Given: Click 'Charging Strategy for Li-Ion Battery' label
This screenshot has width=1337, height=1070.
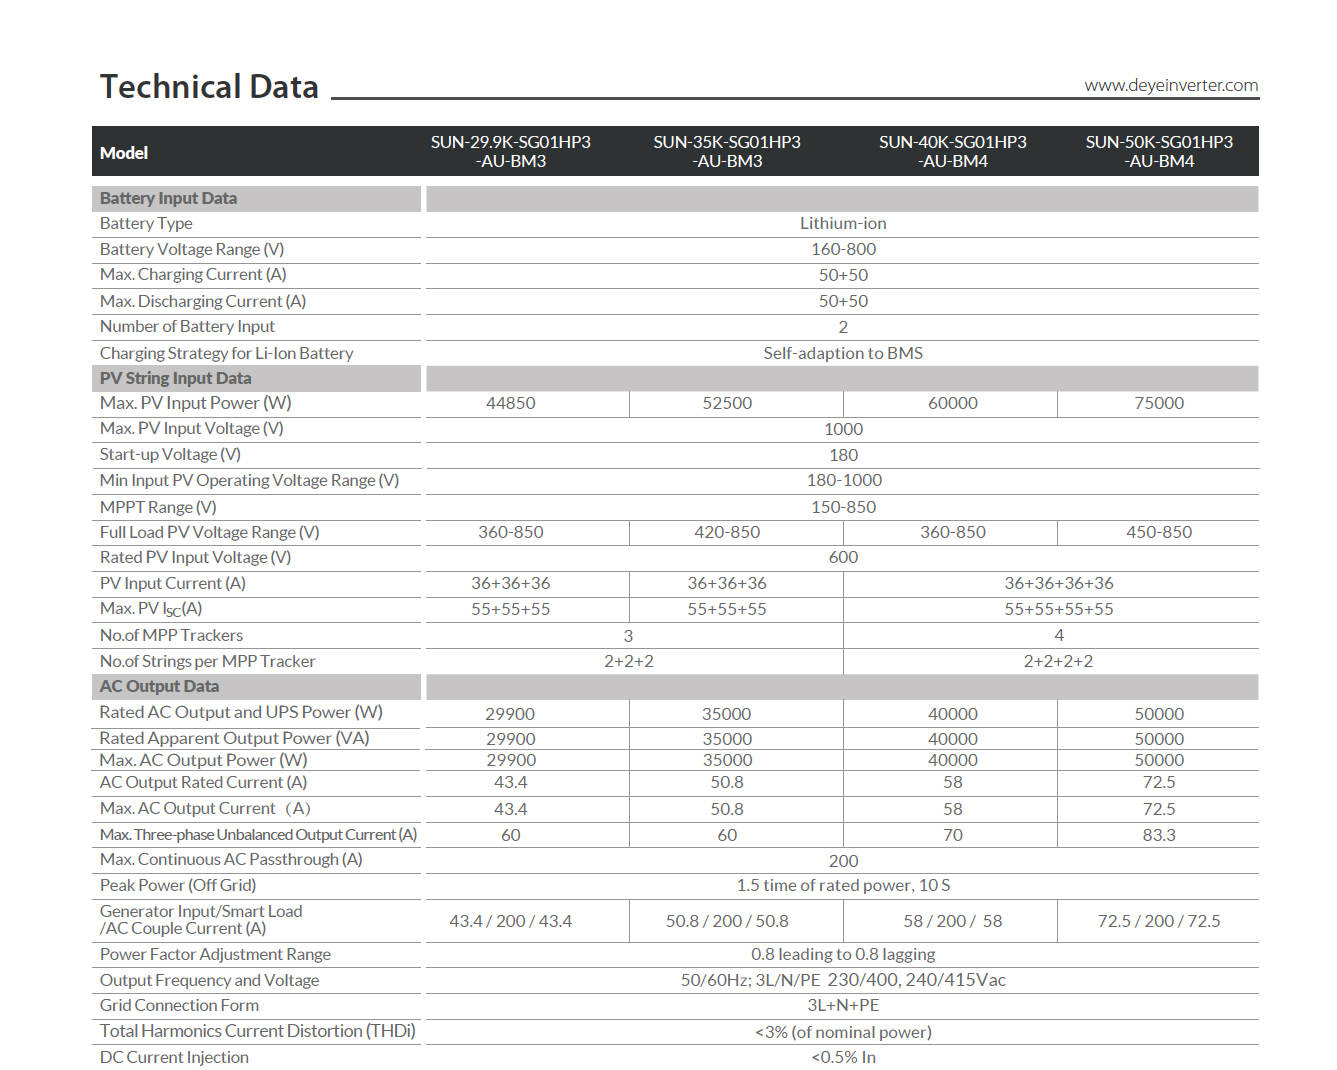Looking at the screenshot, I should click(x=227, y=353).
